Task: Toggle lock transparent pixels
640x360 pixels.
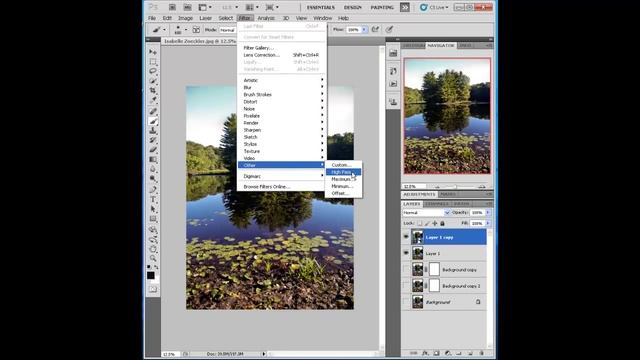Action: coord(420,223)
